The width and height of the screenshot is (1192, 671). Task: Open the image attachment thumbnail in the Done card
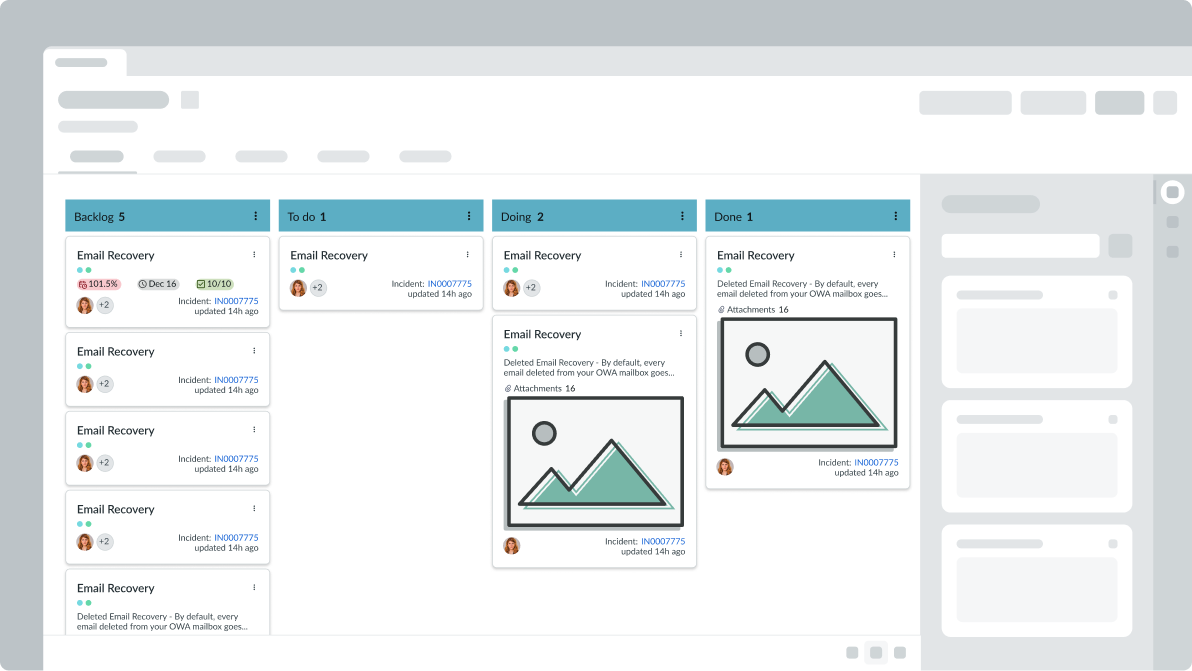[x=808, y=383]
